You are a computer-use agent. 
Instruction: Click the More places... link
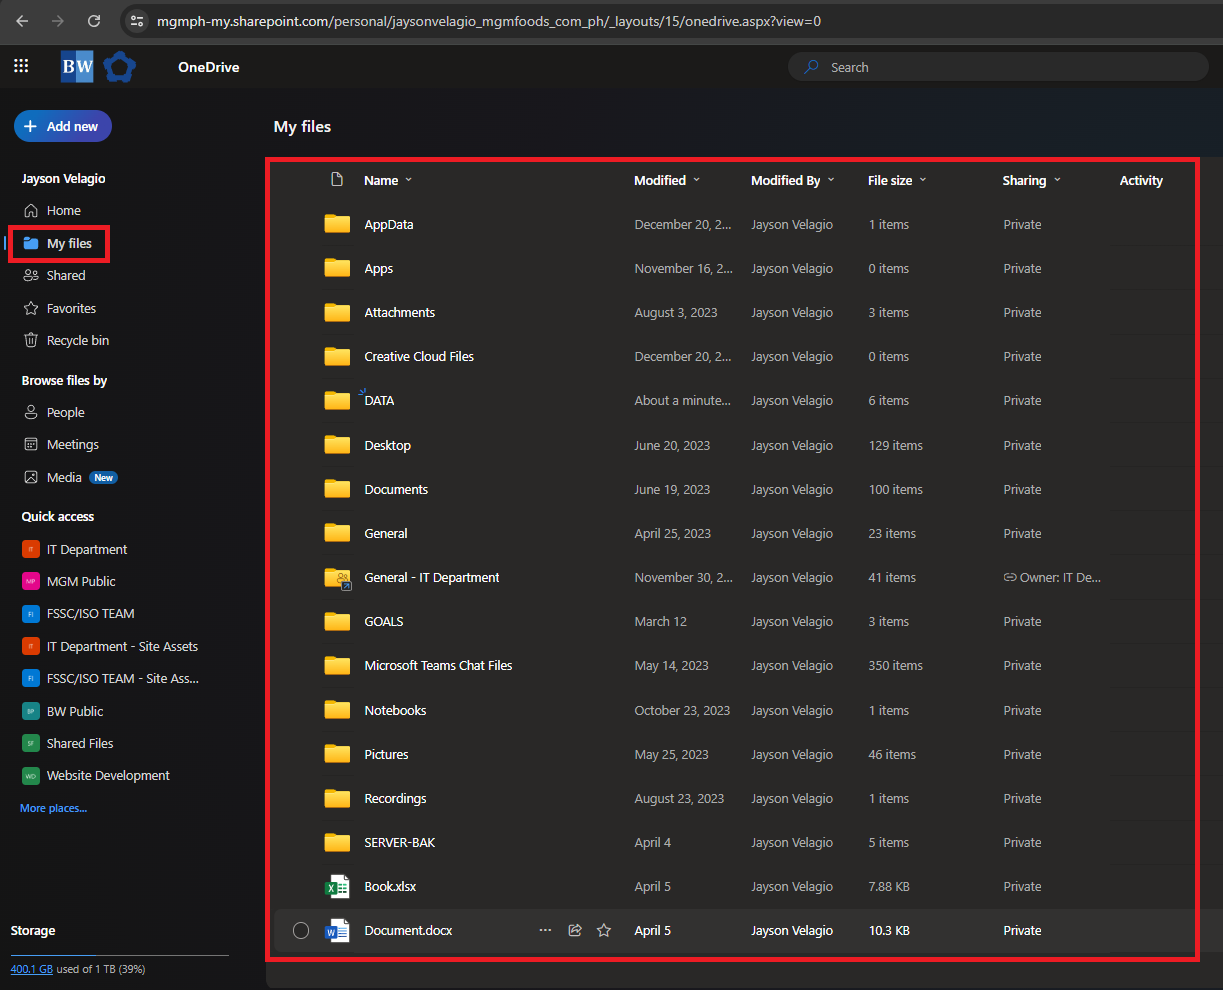[x=53, y=808]
